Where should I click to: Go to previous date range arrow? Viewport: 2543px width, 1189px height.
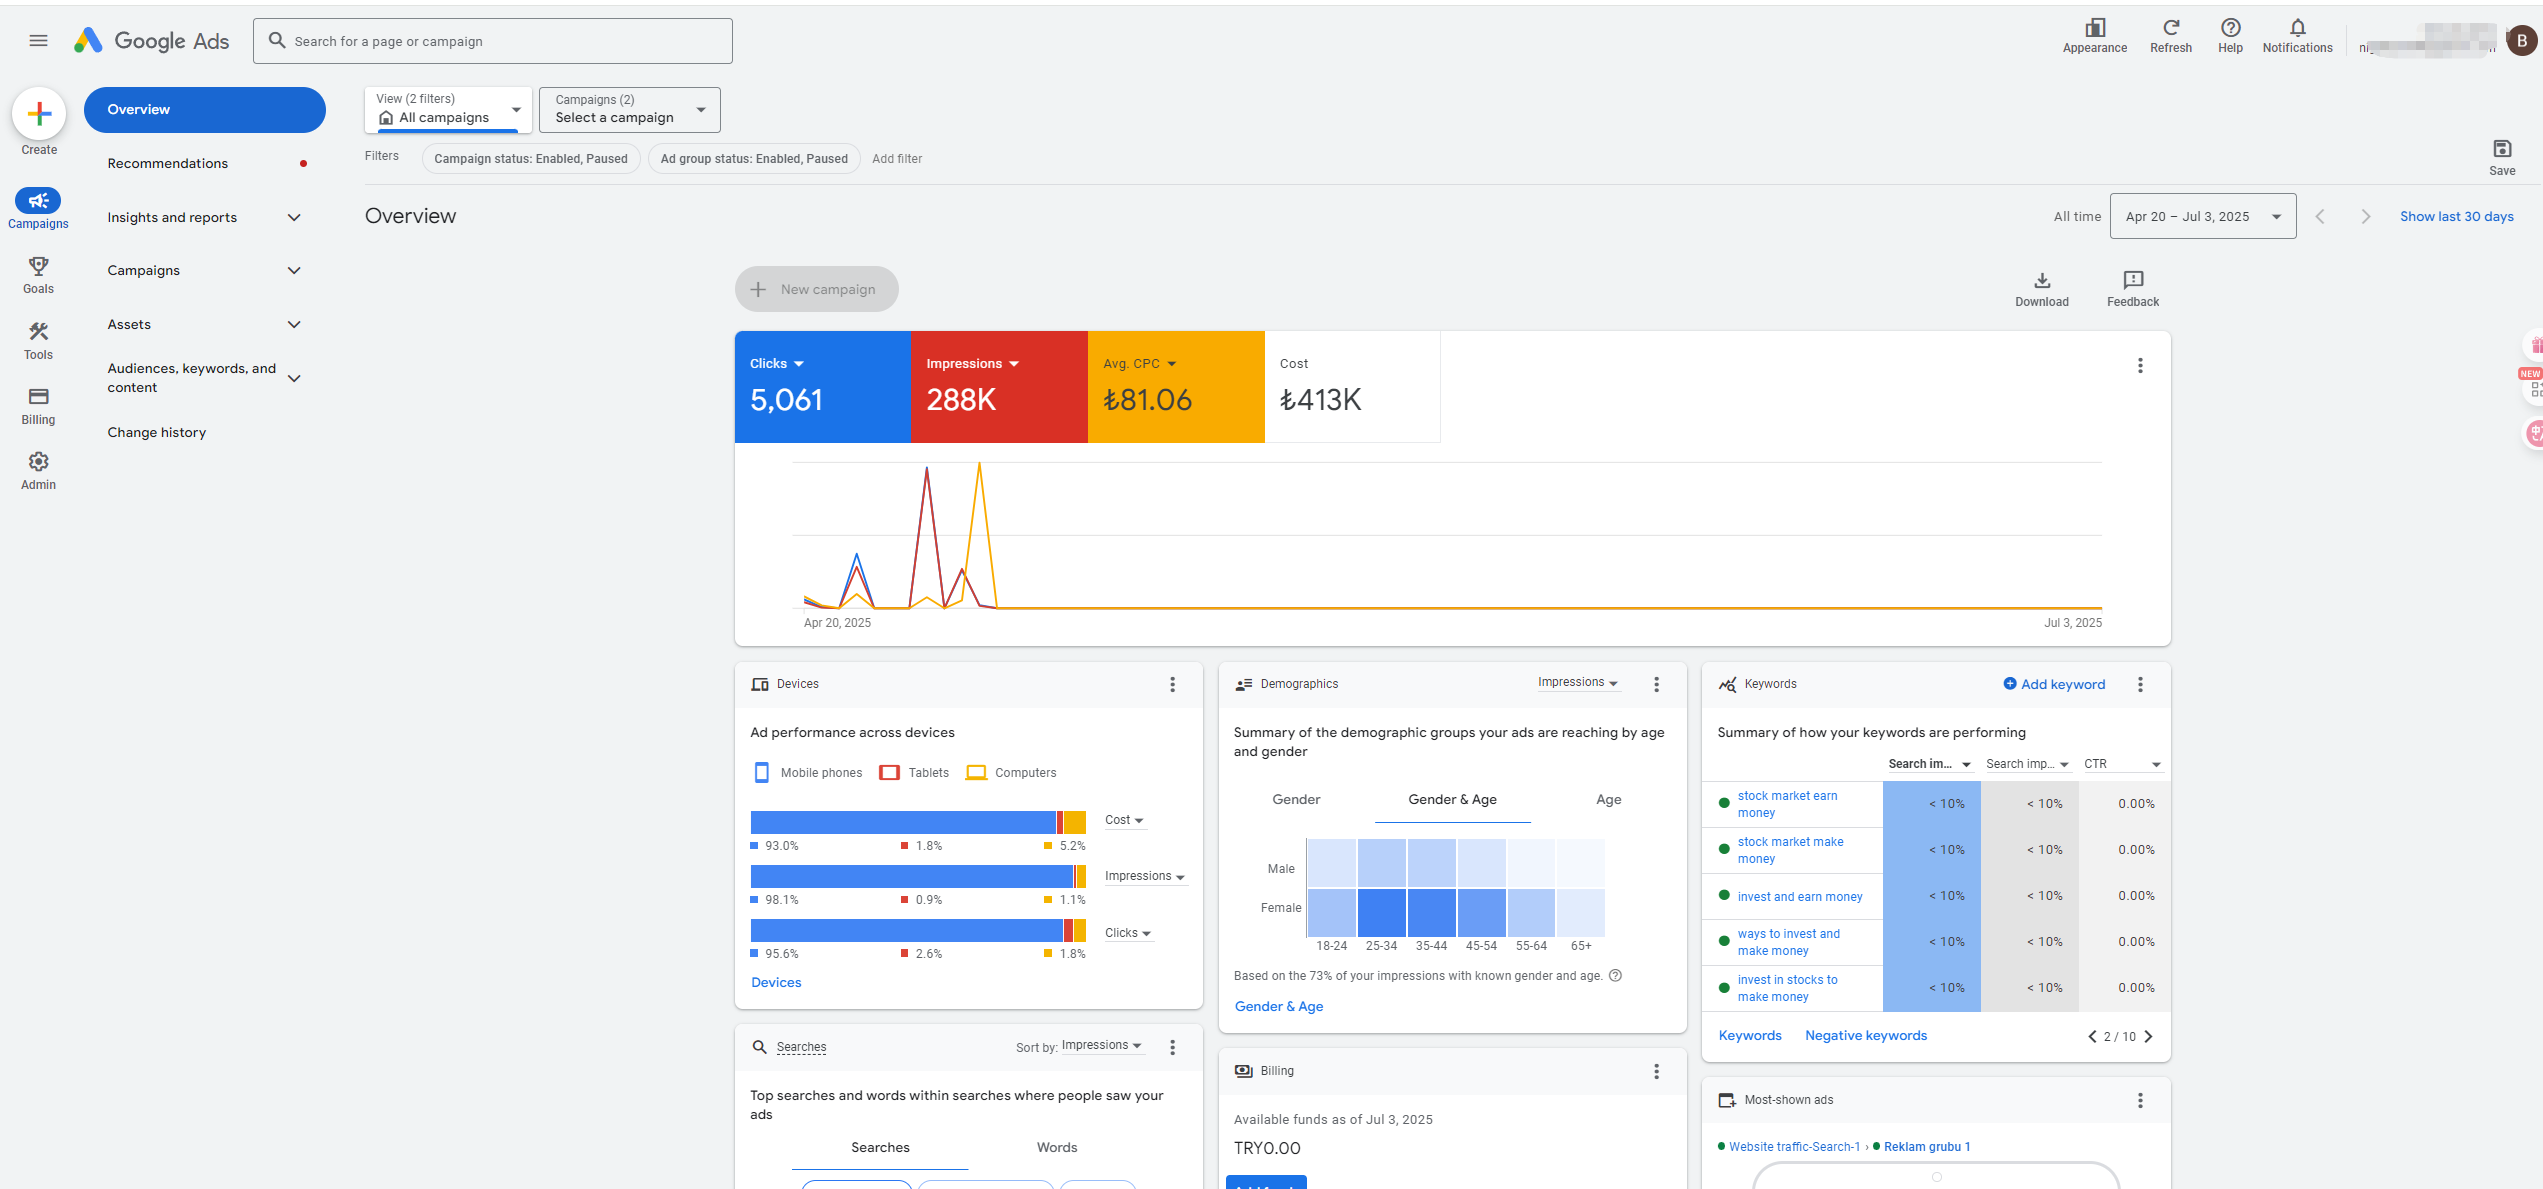pos(2320,217)
